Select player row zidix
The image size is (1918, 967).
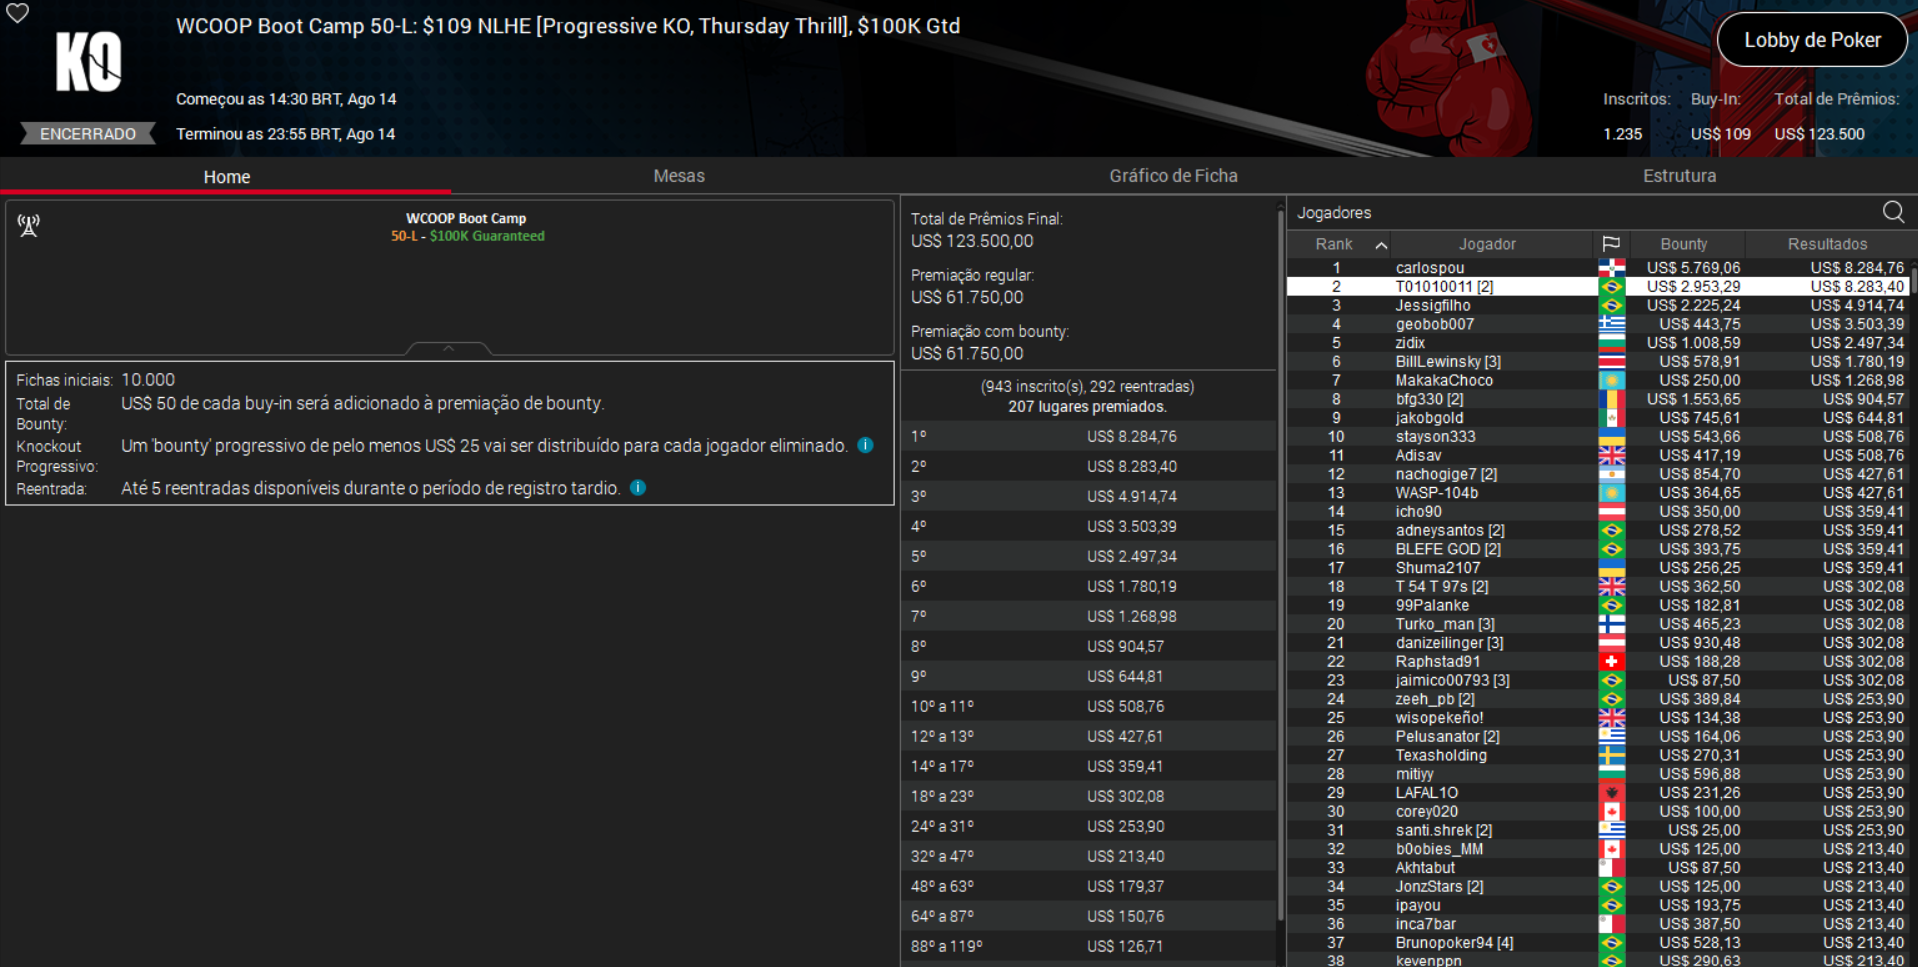coord(1597,343)
